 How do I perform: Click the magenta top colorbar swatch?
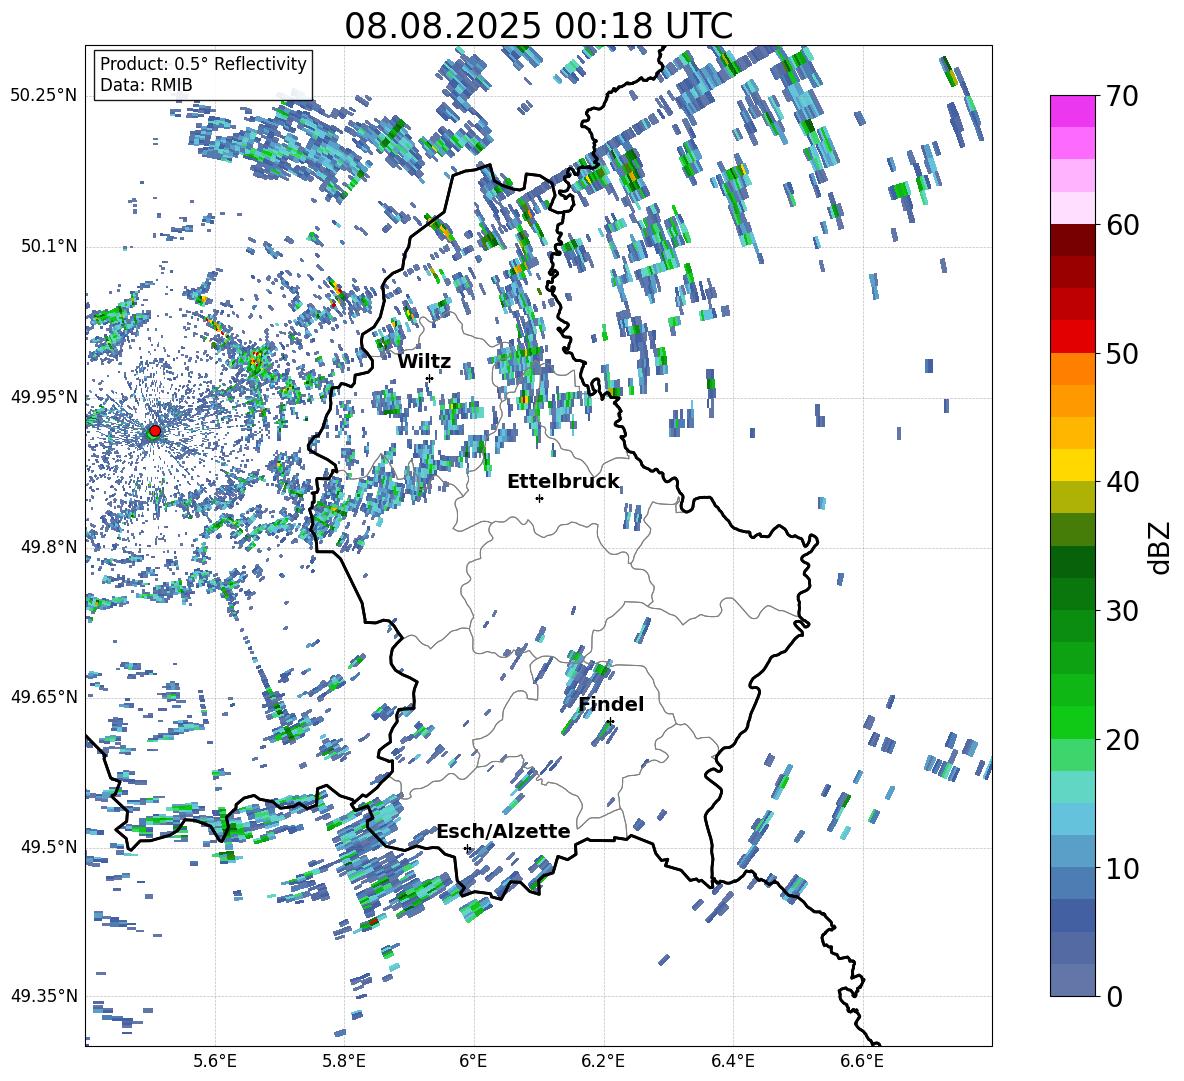pyautogui.click(x=1073, y=111)
